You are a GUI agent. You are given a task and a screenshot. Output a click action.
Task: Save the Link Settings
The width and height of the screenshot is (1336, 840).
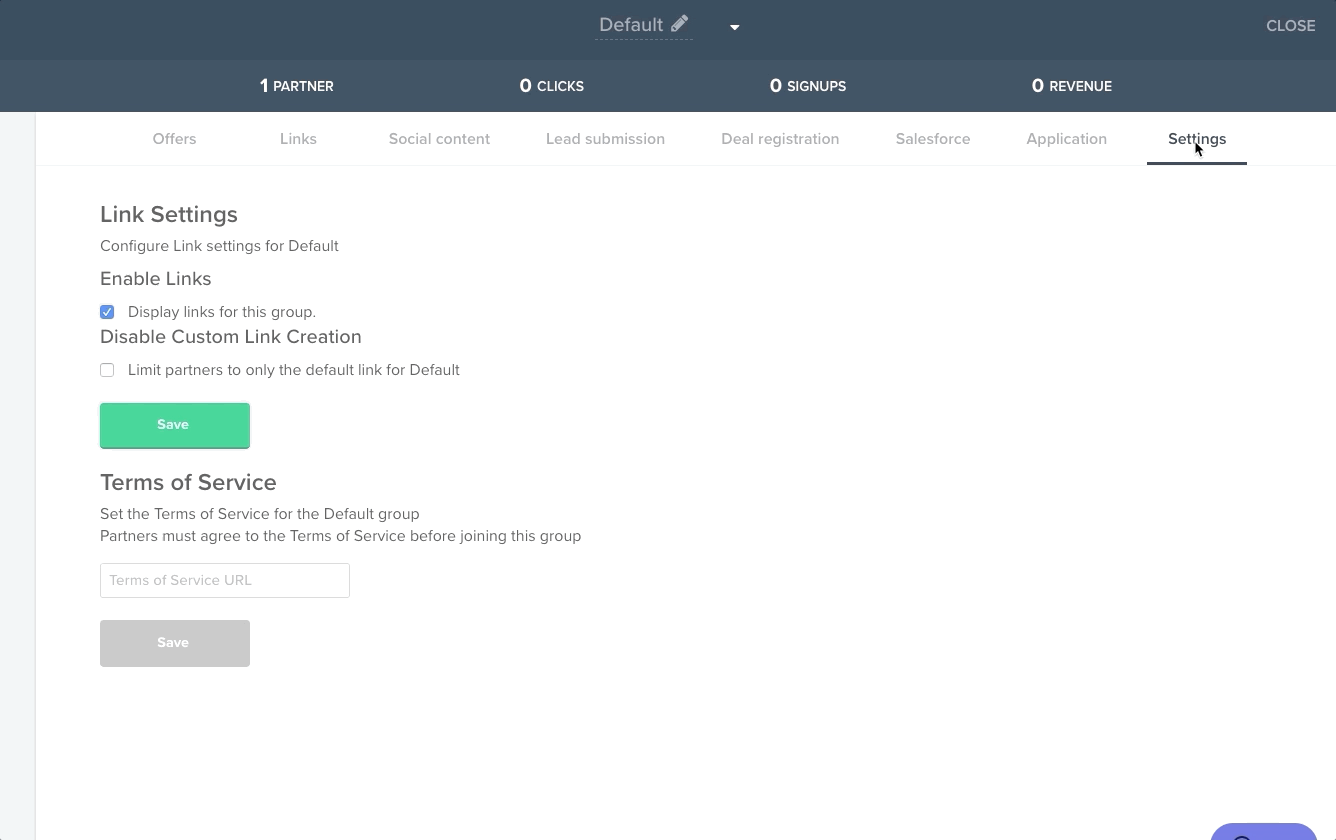point(174,424)
